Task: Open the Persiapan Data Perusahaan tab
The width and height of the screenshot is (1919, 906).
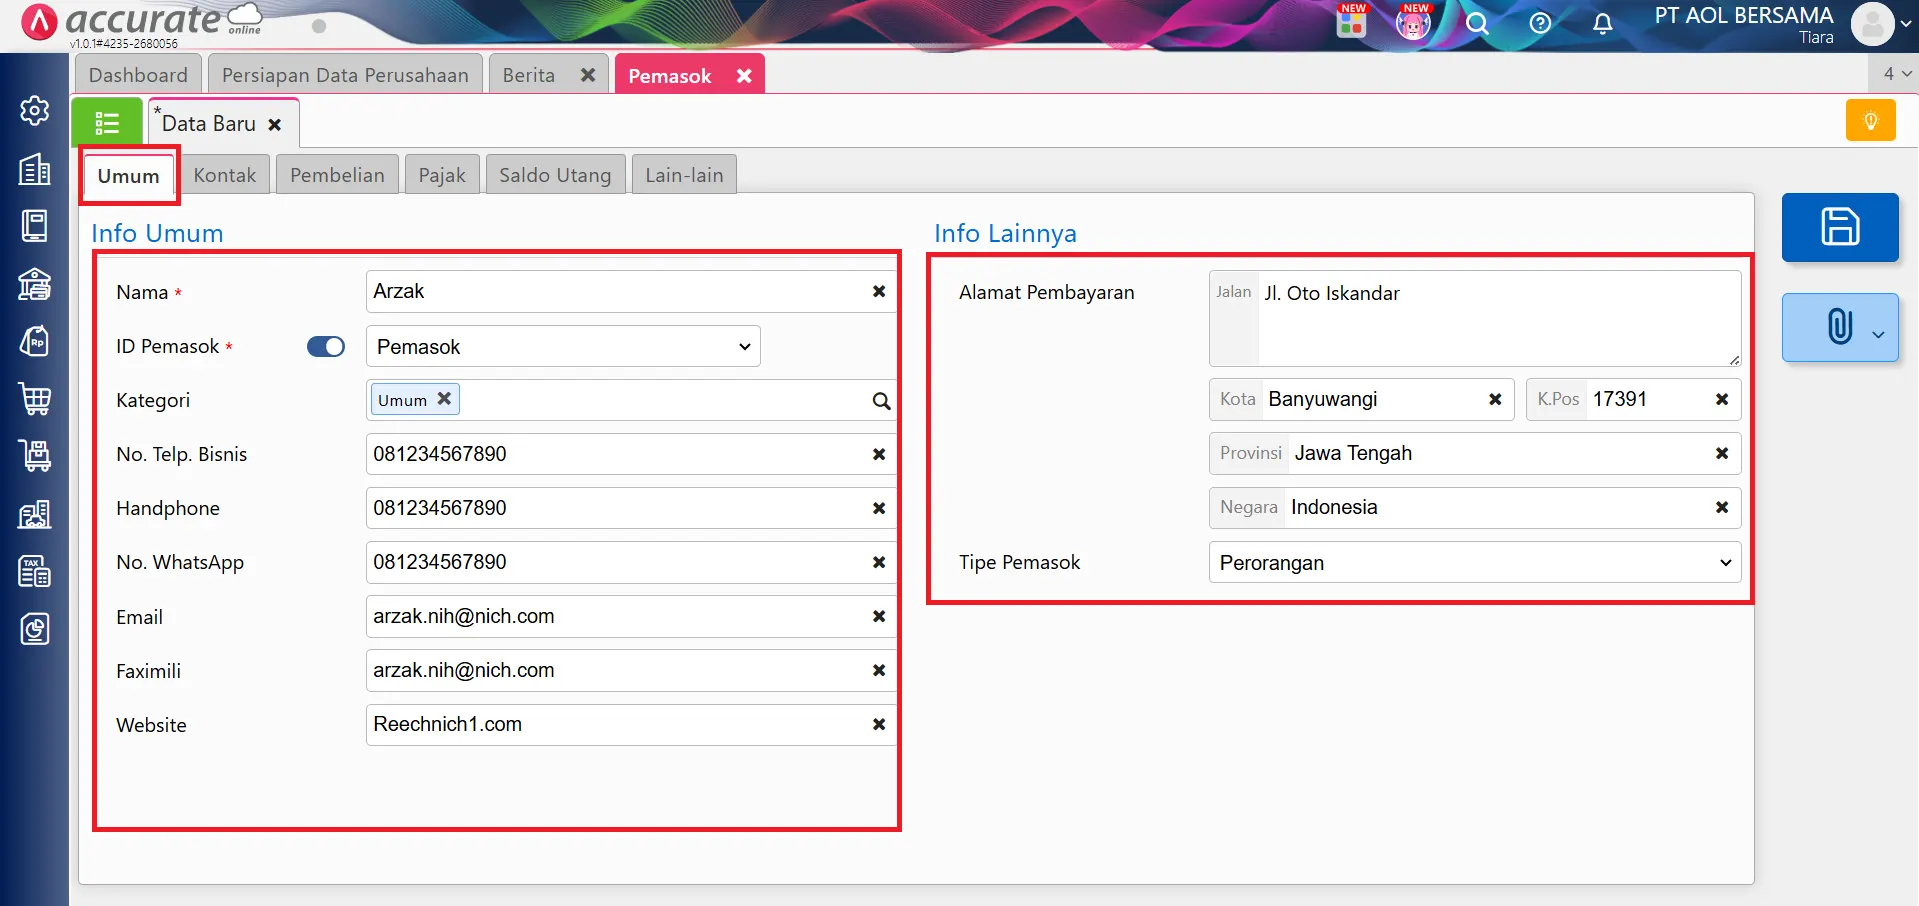Action: (x=345, y=75)
